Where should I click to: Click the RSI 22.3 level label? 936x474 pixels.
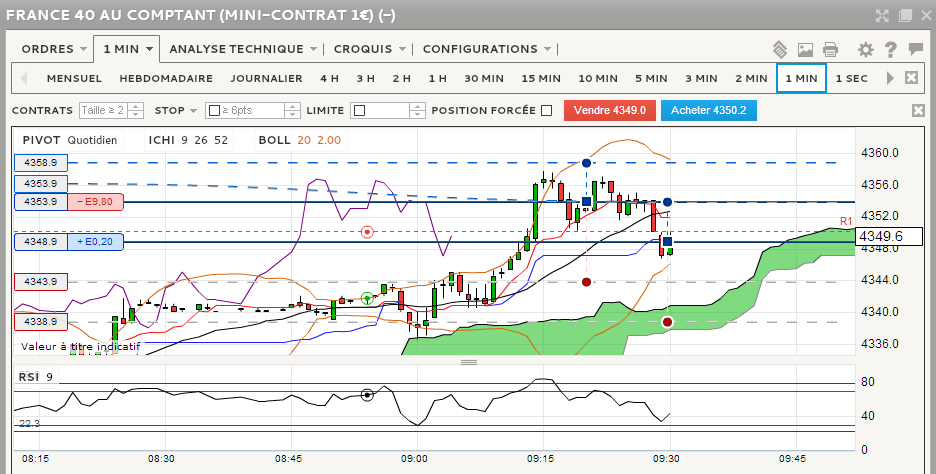[x=29, y=423]
